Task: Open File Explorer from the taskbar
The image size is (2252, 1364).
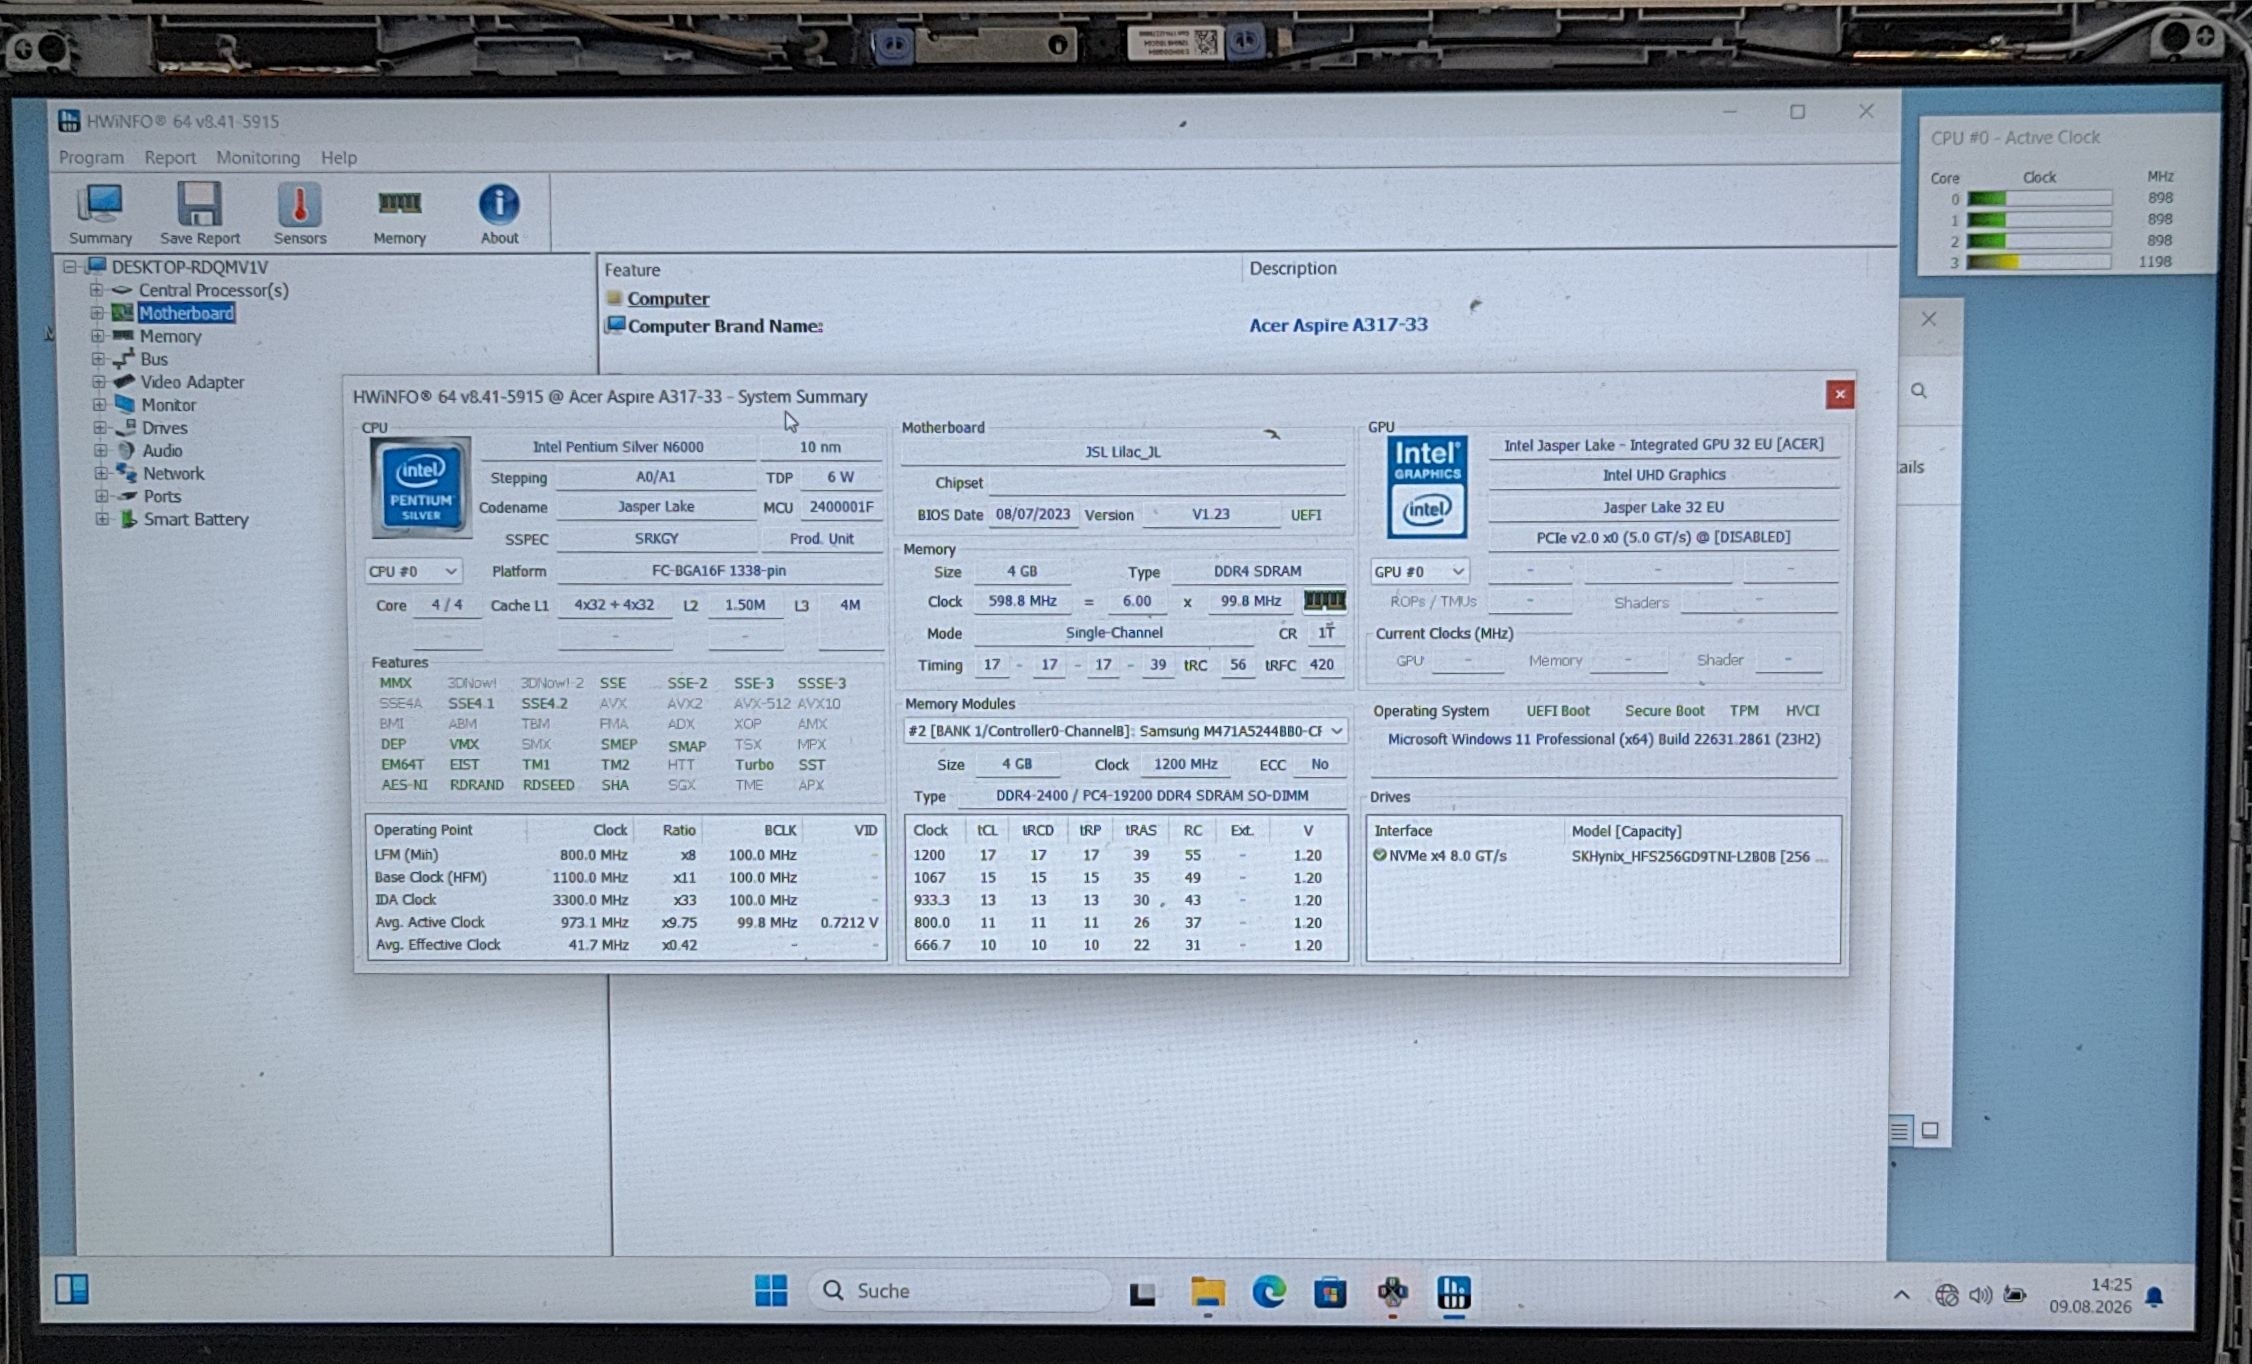Action: point(1208,1292)
